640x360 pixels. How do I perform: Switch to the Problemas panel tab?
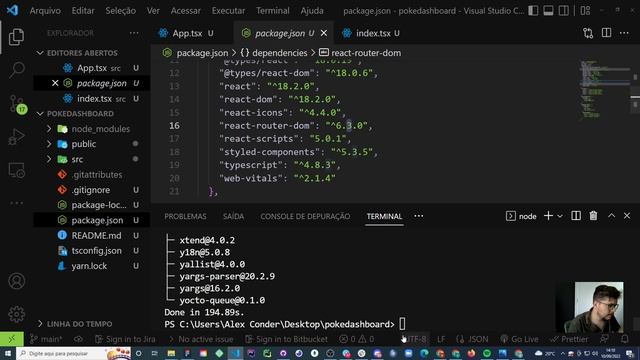pyautogui.click(x=185, y=216)
